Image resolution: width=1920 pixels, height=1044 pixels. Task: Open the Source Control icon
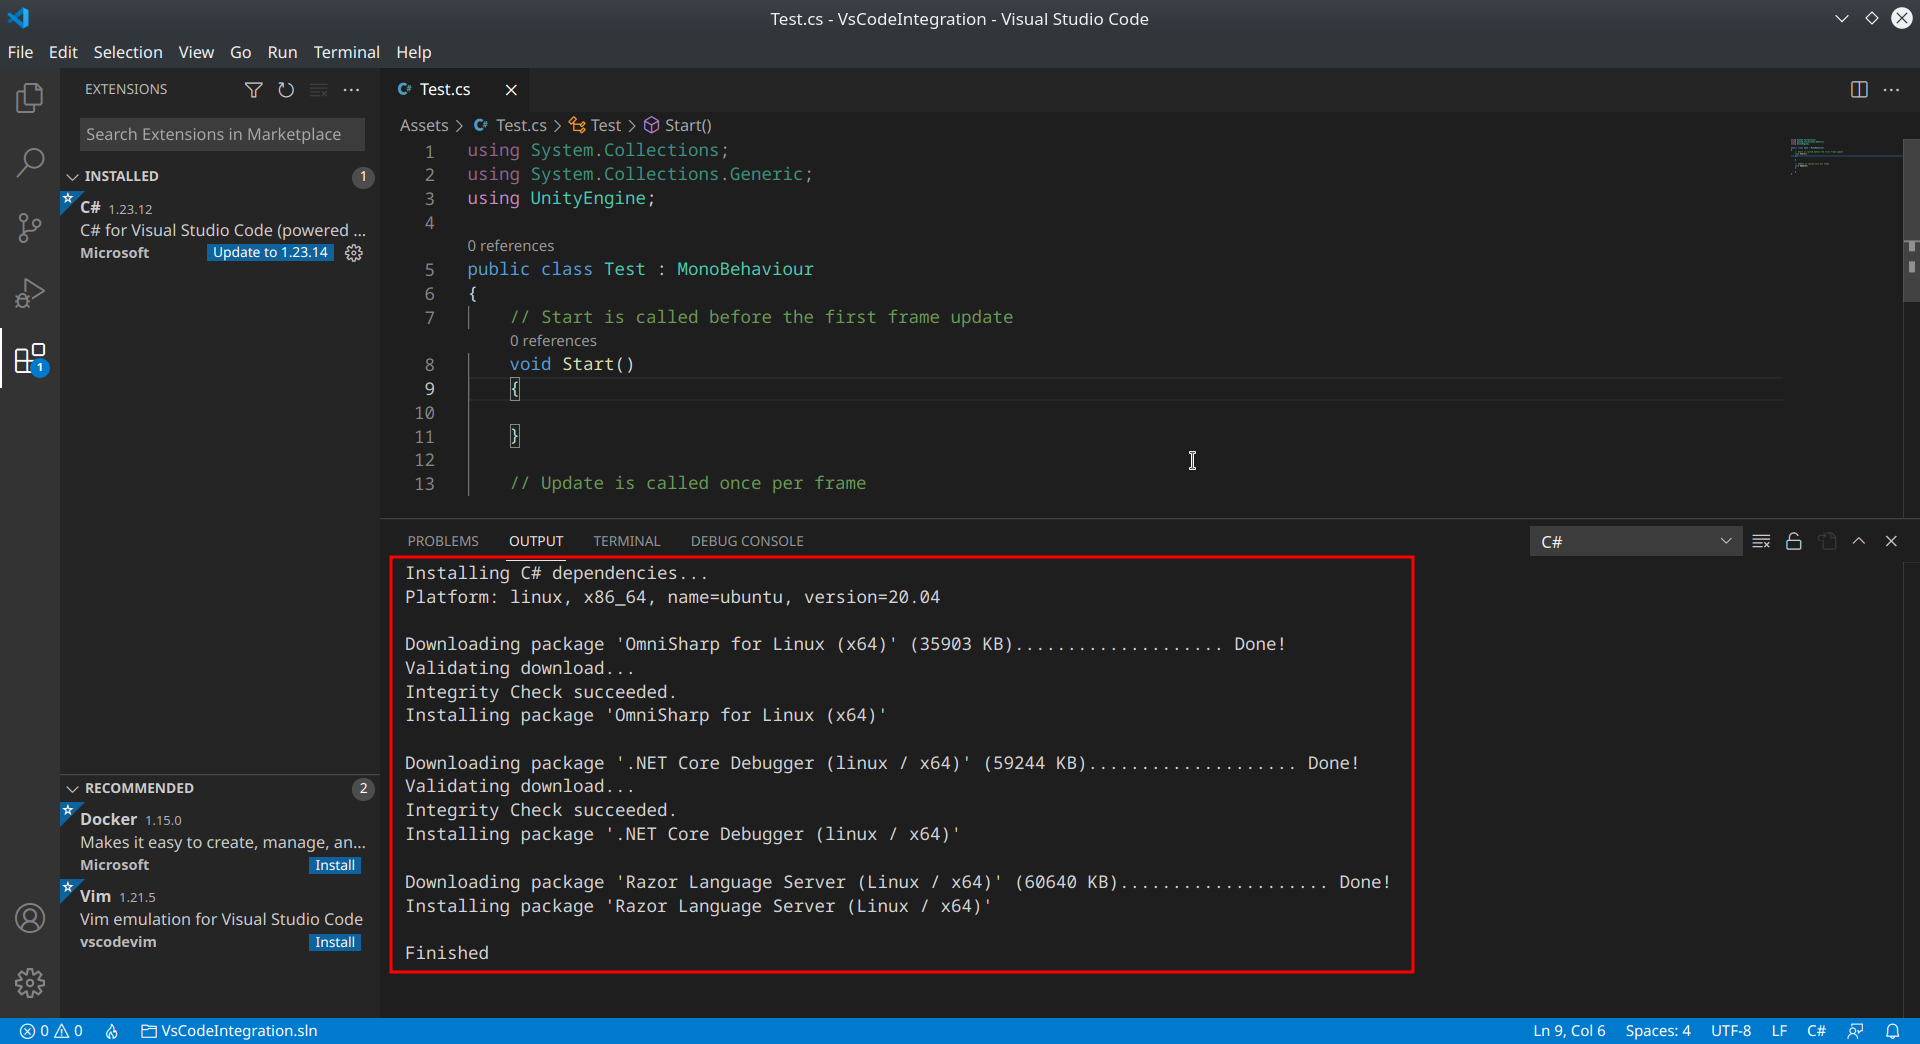[x=30, y=227]
